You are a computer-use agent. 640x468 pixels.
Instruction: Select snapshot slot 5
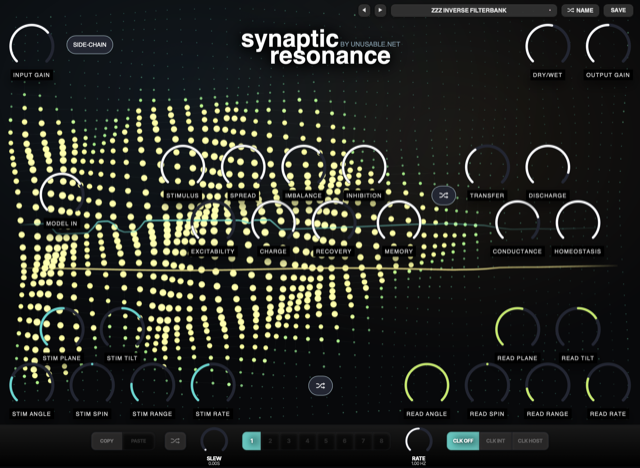click(x=326, y=441)
